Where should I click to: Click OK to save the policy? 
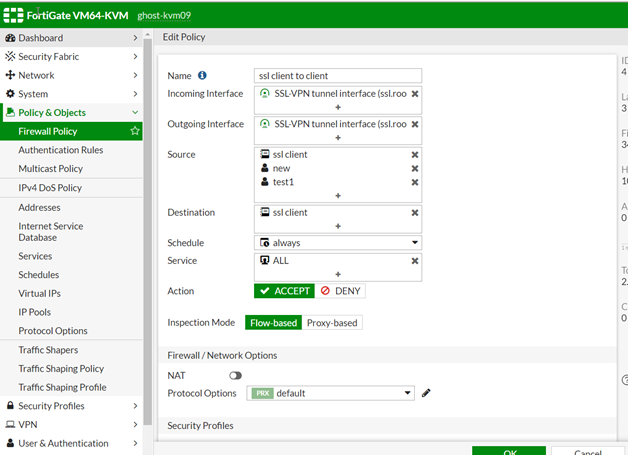[x=508, y=450]
